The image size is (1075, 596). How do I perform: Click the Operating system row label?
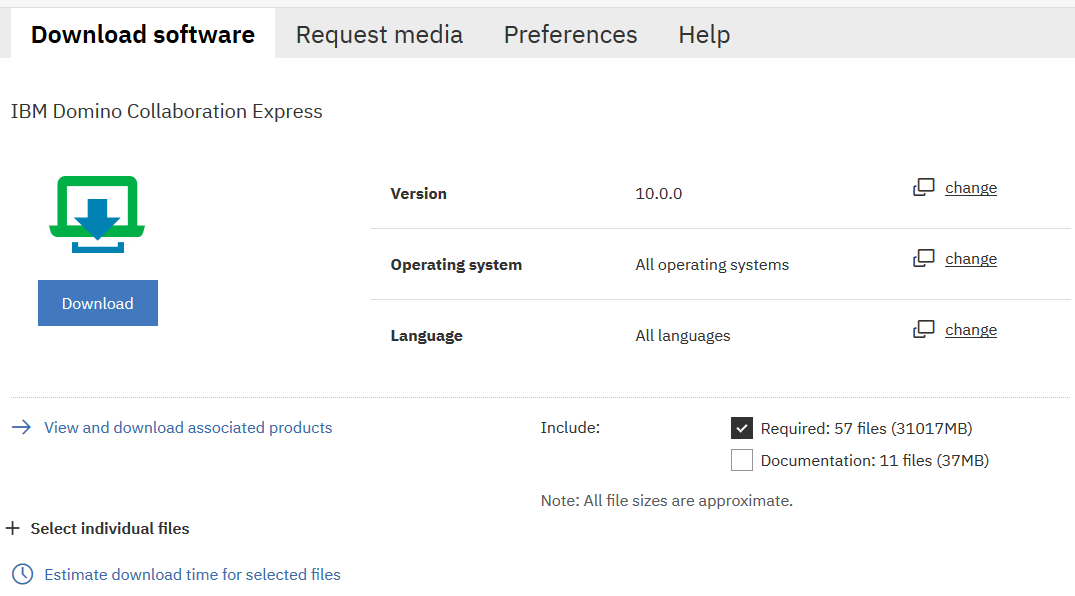[456, 265]
